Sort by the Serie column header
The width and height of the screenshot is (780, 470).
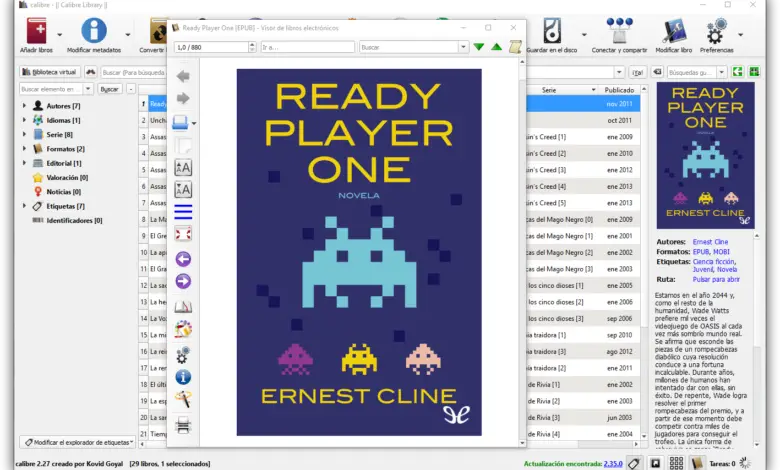pos(549,90)
